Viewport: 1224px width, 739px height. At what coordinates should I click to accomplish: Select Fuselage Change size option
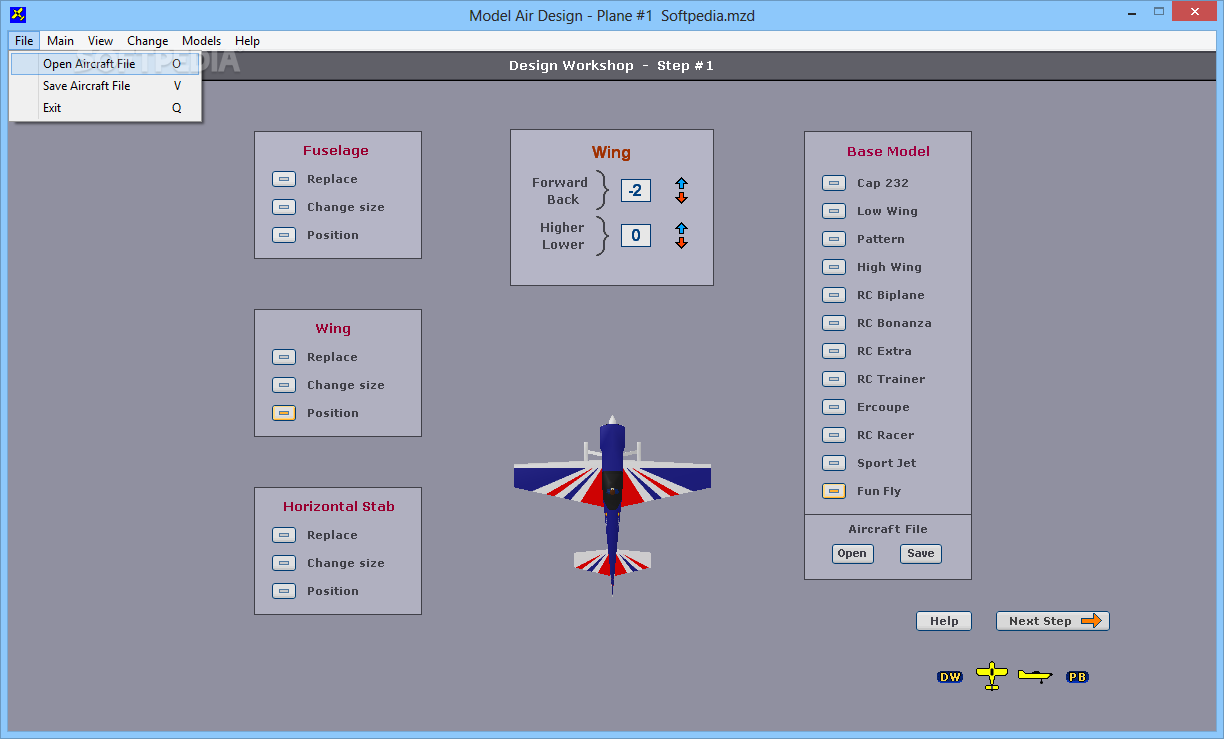[284, 207]
